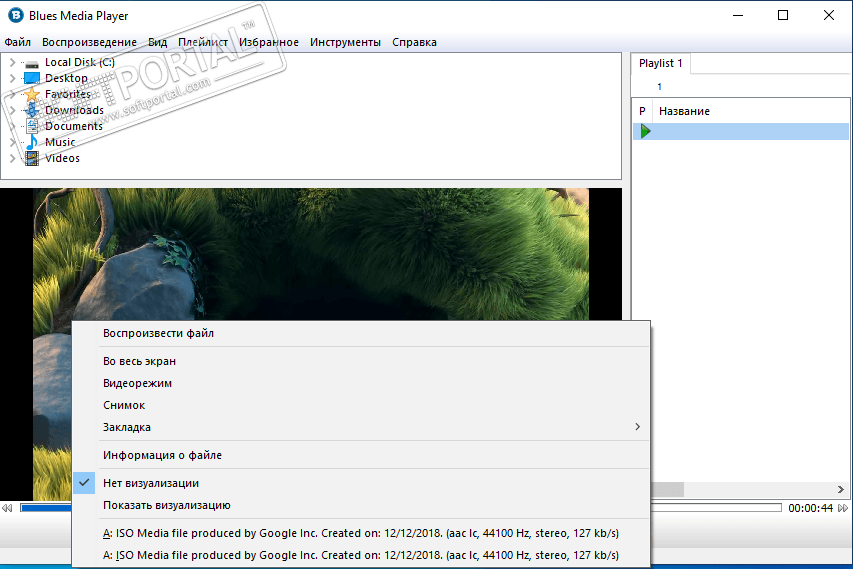
Task: Expand the Desktop tree node
Action: point(13,78)
